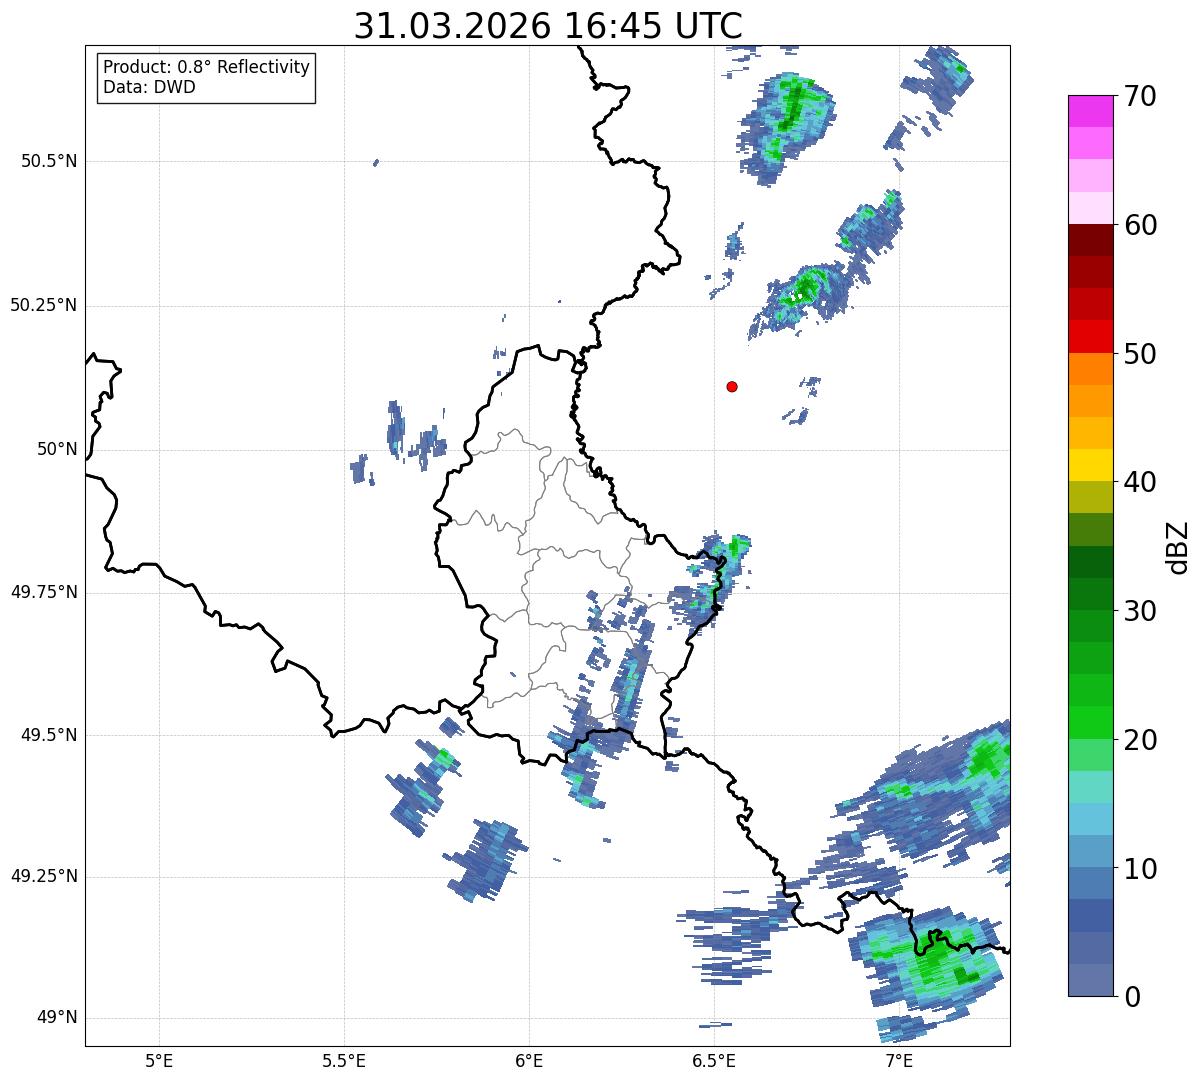
Task: Click the 49.75°N latitude label
Action: pyautogui.click(x=44, y=592)
